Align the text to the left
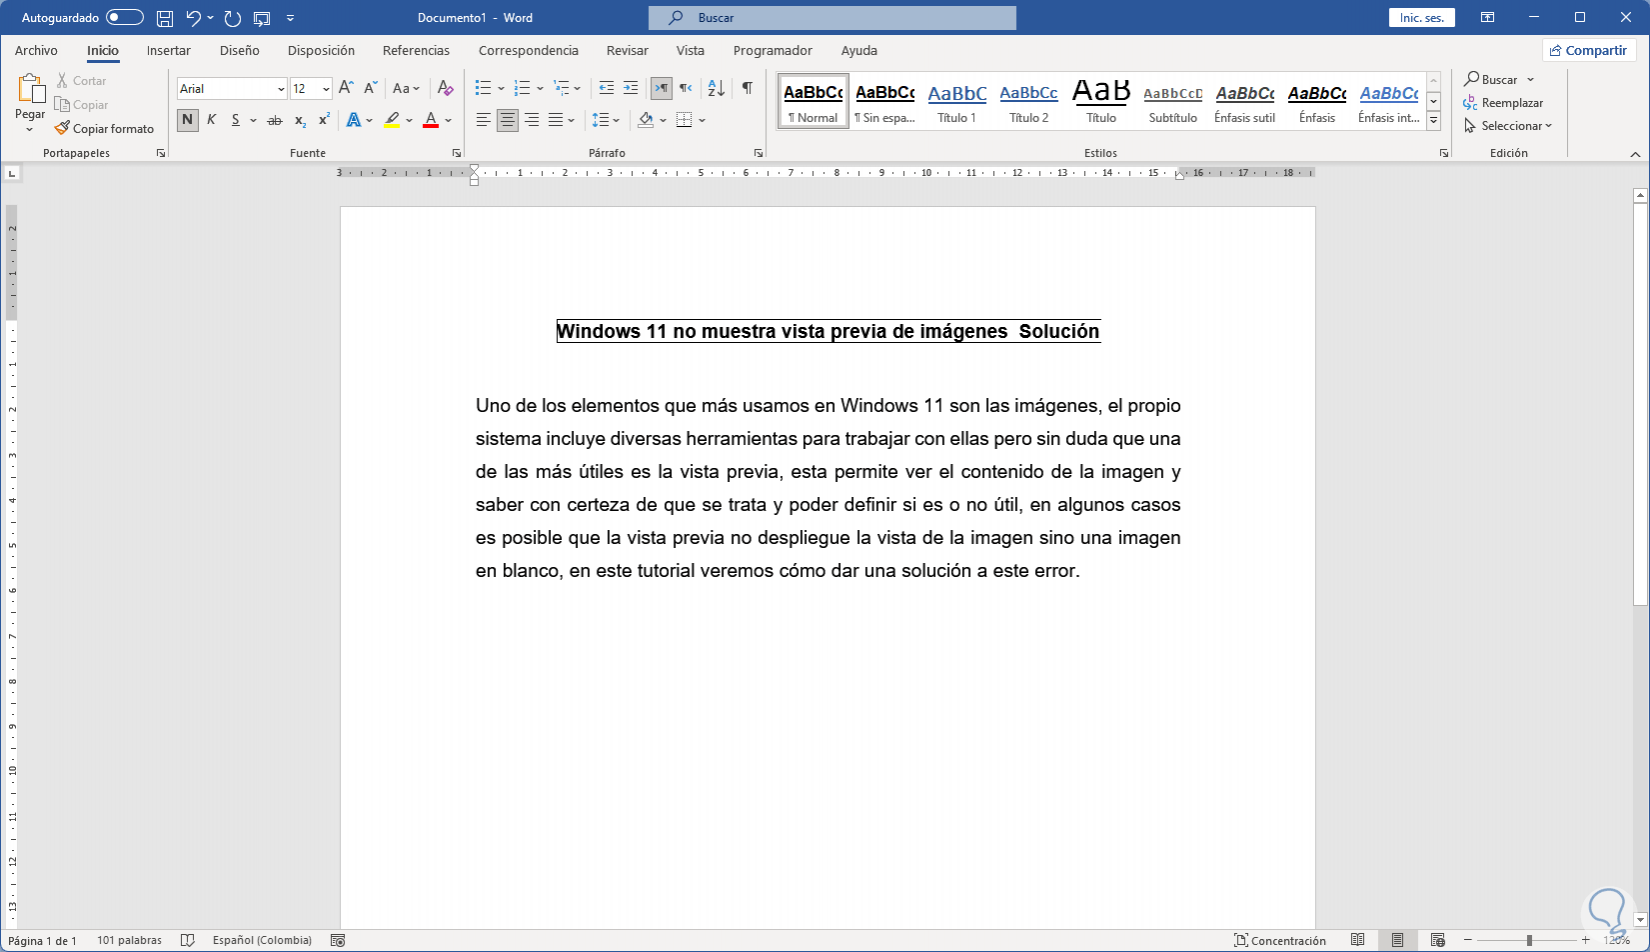 [484, 120]
